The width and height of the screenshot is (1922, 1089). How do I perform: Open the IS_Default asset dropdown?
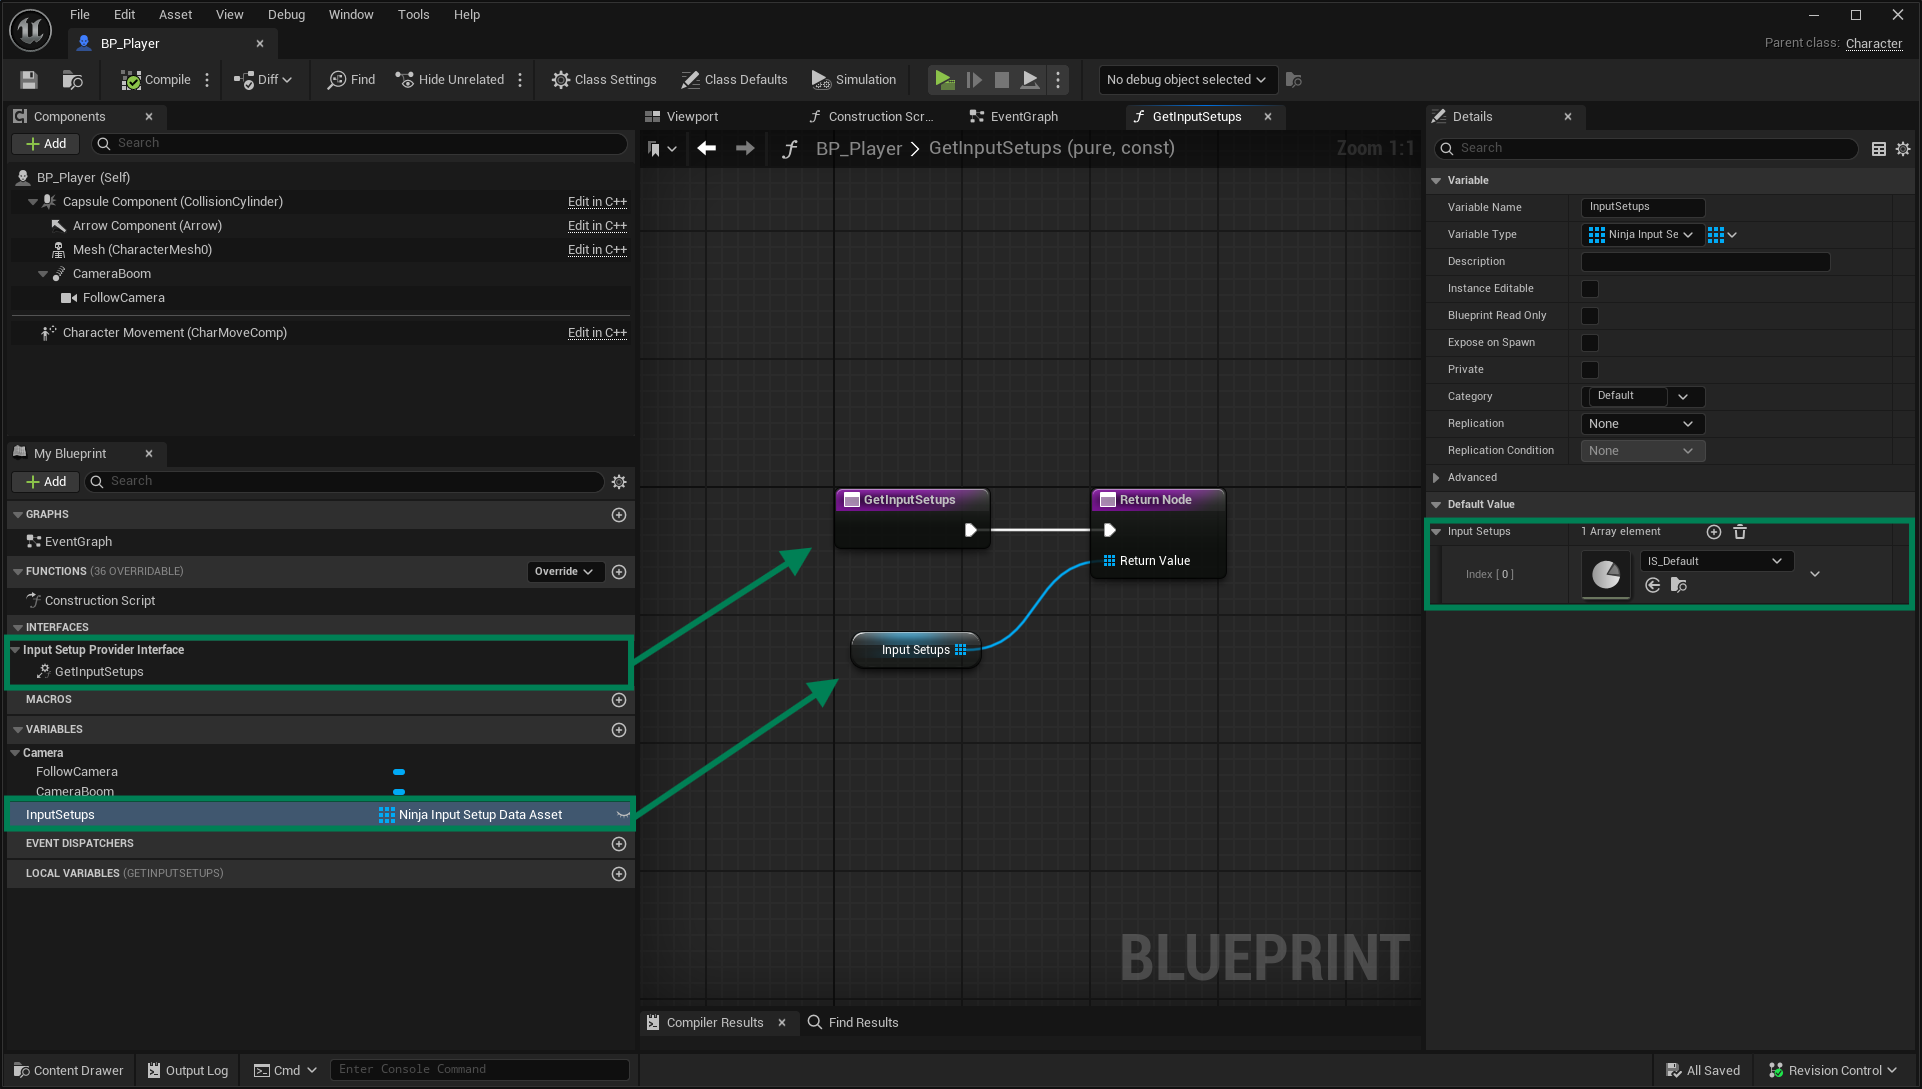click(x=1715, y=561)
